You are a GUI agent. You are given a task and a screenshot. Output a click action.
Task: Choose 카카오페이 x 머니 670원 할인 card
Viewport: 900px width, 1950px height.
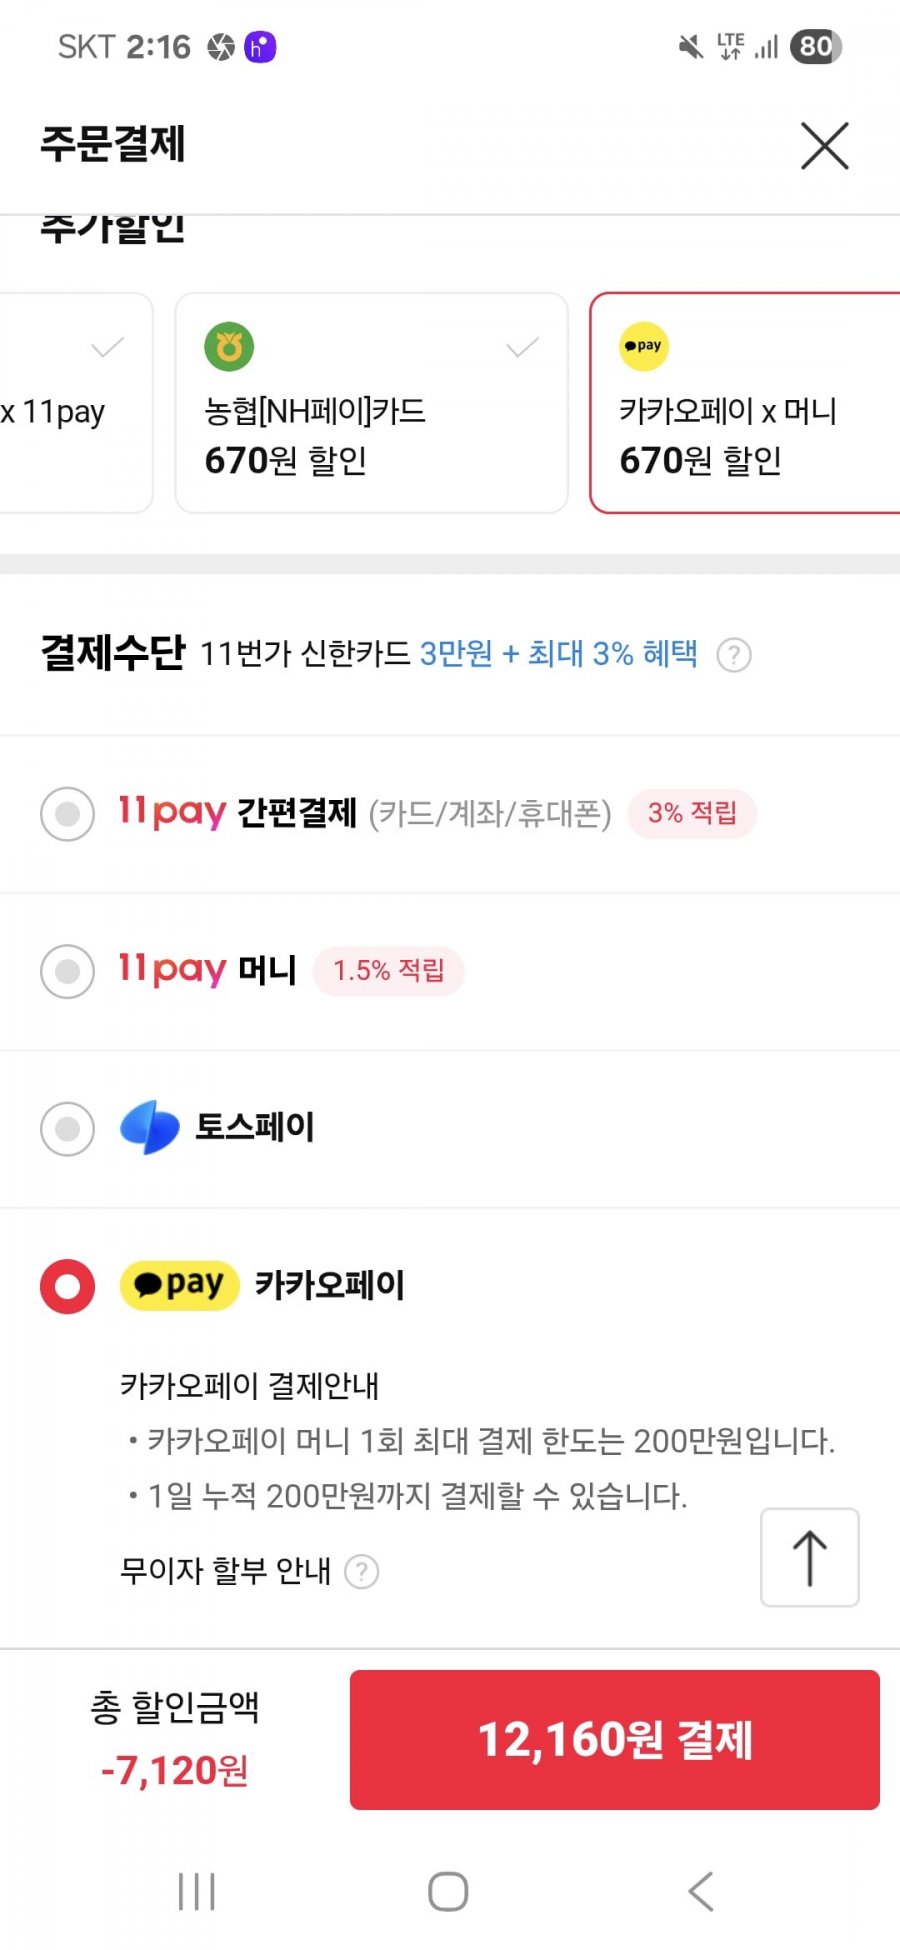pyautogui.click(x=745, y=403)
